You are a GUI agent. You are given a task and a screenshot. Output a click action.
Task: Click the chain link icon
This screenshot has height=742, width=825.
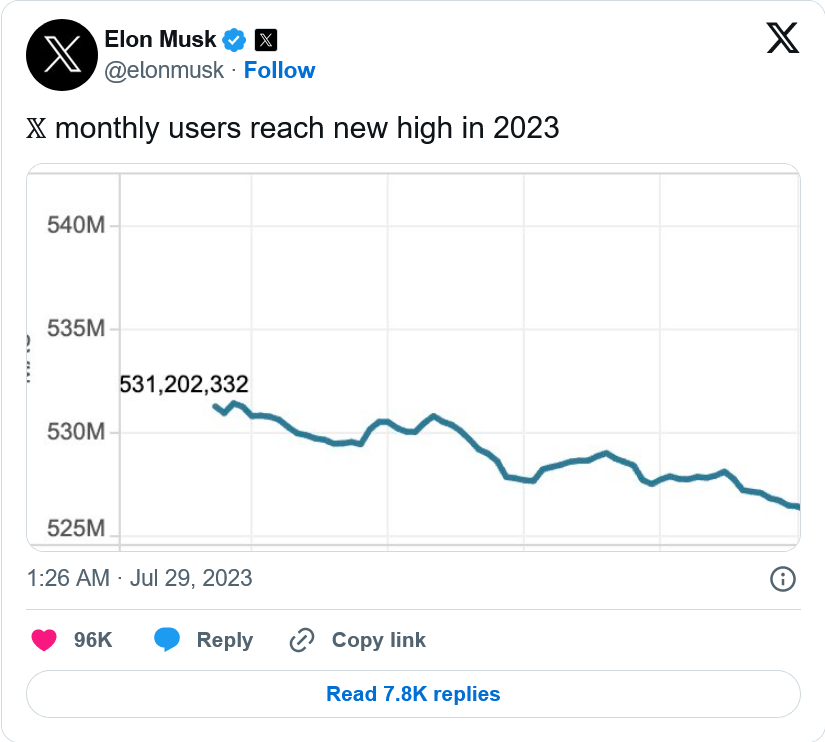(302, 640)
